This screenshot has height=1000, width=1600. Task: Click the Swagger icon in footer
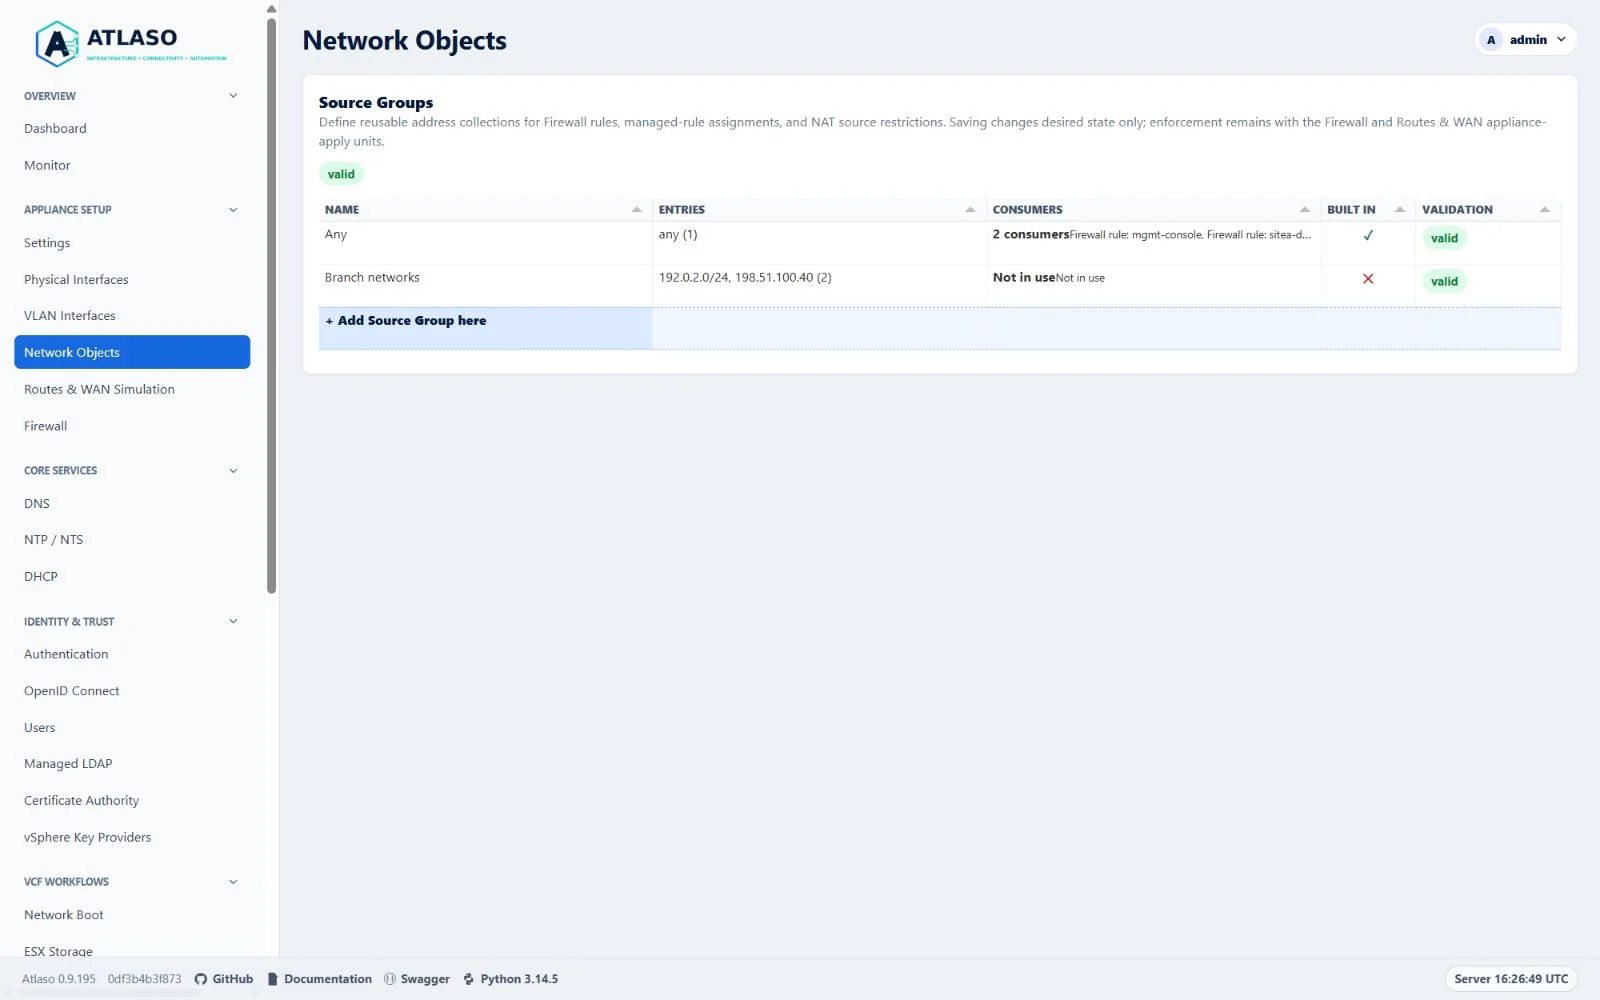(x=390, y=979)
